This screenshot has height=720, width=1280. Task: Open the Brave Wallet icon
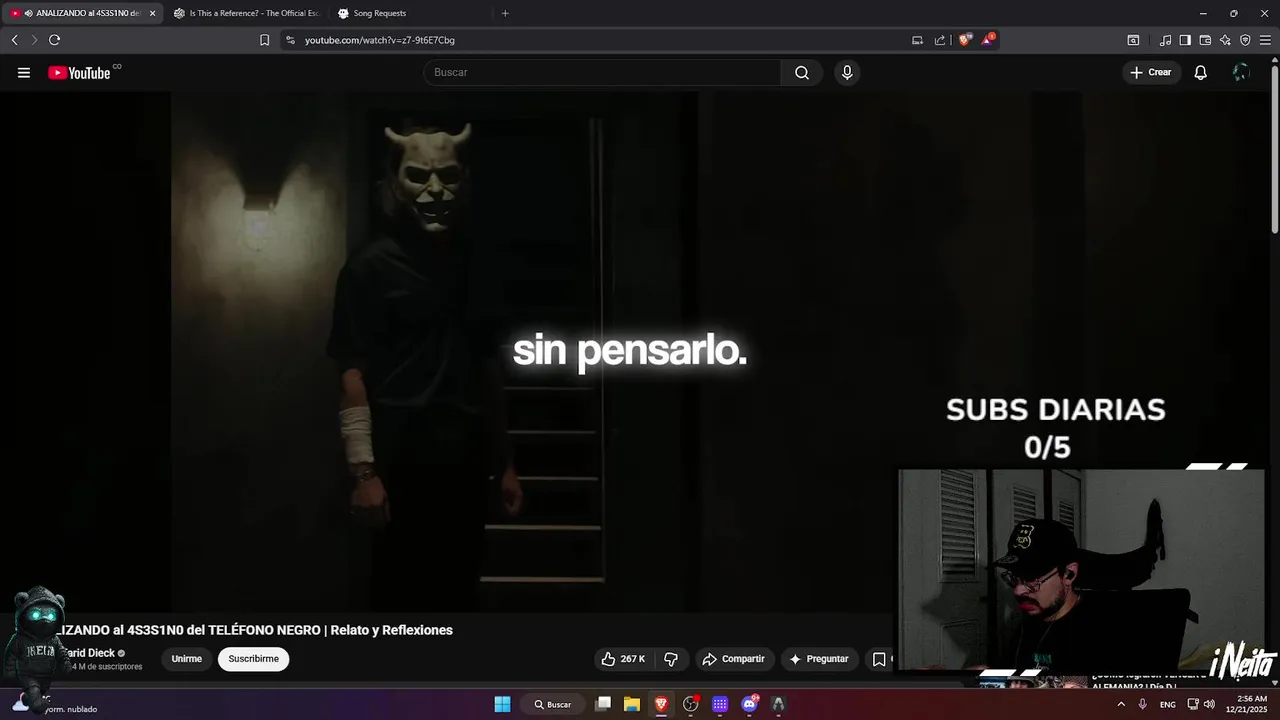1205,40
